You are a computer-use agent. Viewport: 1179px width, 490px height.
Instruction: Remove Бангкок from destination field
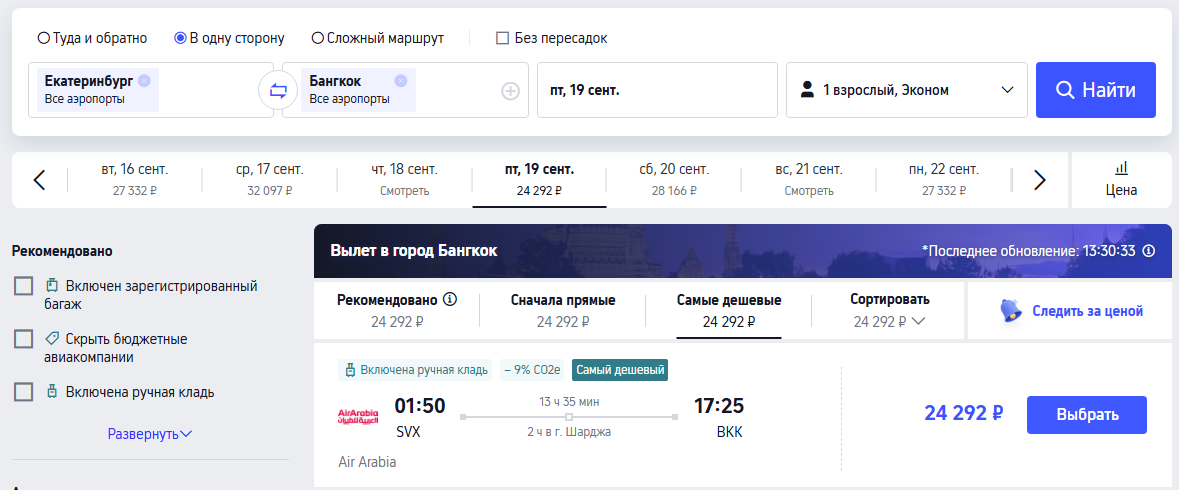pos(401,80)
